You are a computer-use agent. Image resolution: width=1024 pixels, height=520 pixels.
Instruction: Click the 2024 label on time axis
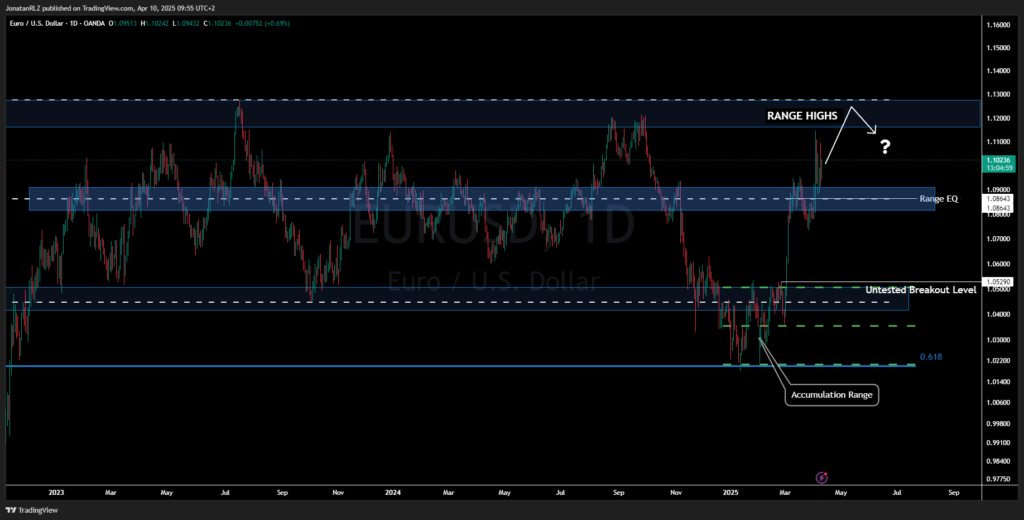point(392,491)
